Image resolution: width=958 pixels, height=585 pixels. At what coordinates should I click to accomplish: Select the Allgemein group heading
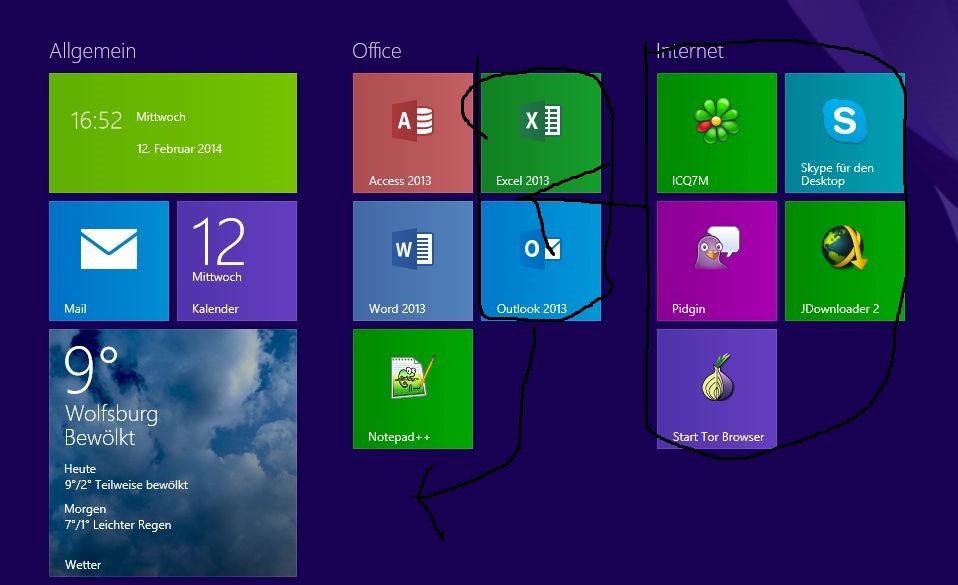pos(93,51)
